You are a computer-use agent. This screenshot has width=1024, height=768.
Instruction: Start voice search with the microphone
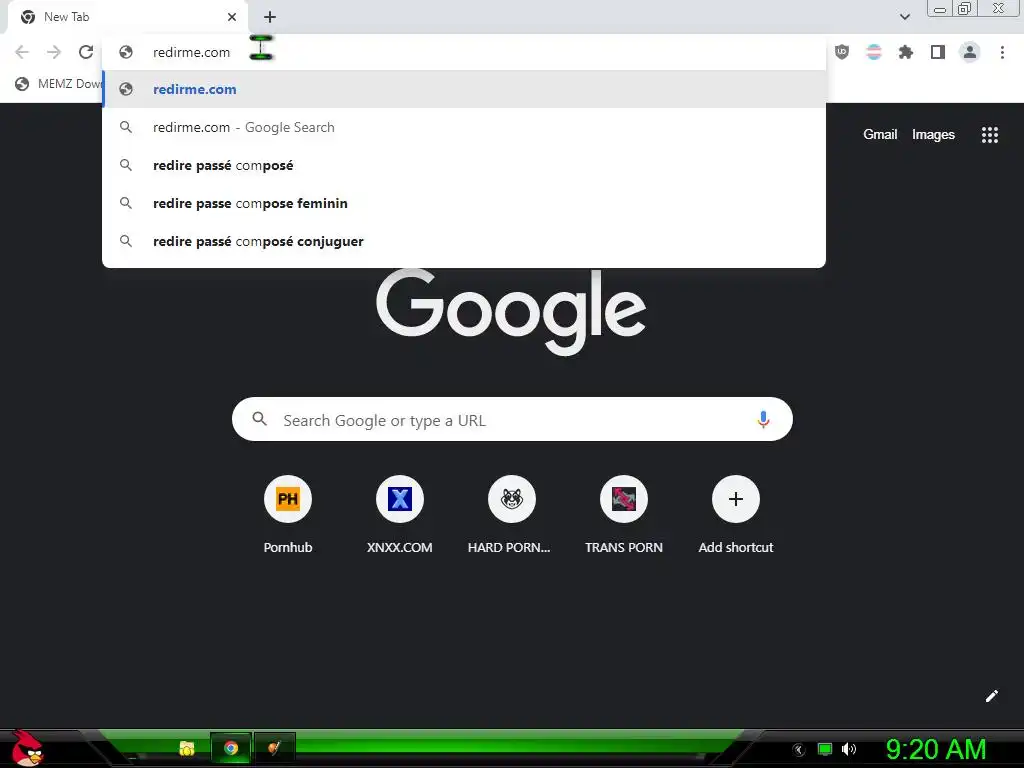pos(763,419)
